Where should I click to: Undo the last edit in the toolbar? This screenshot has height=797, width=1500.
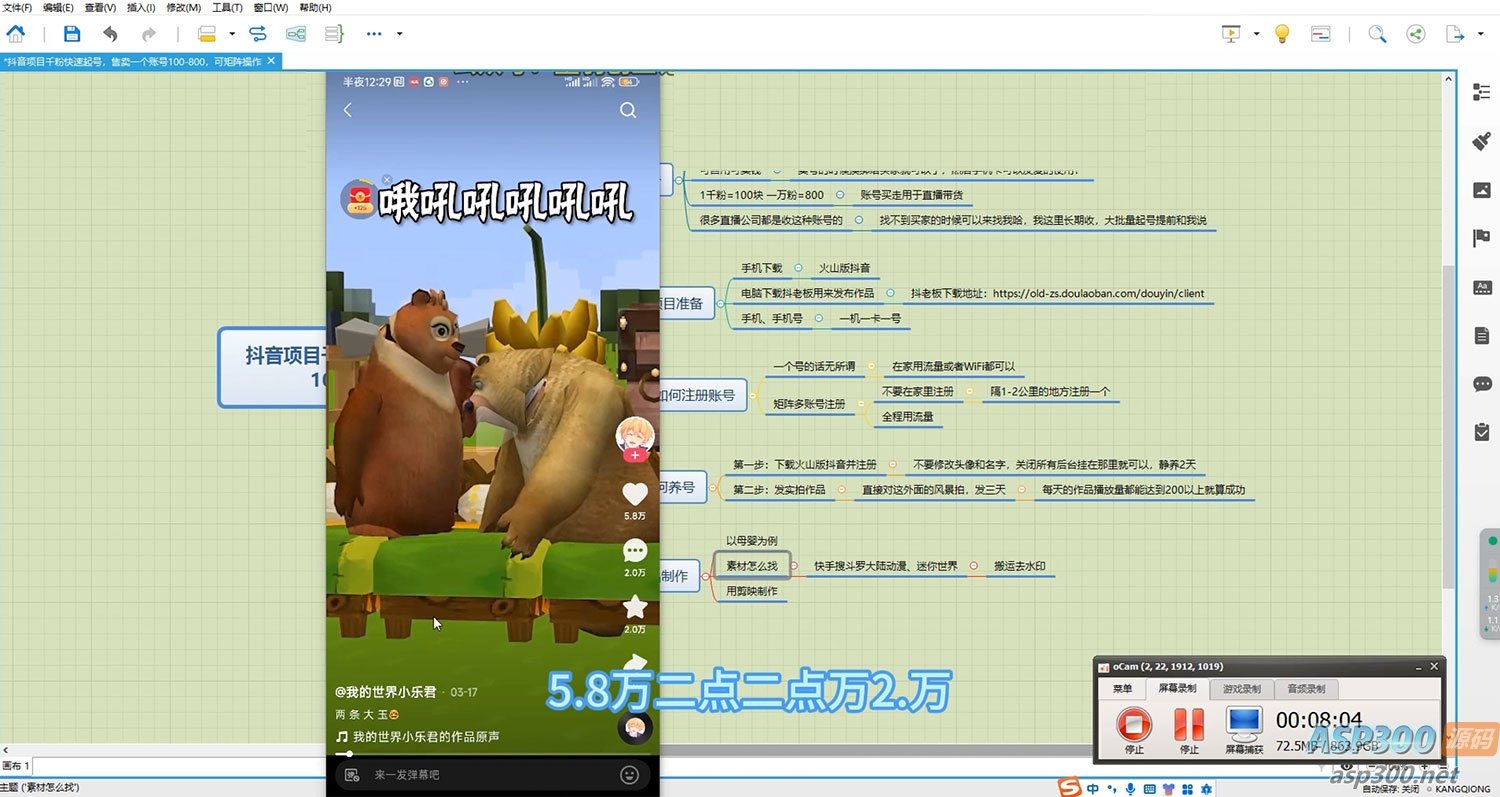[110, 34]
